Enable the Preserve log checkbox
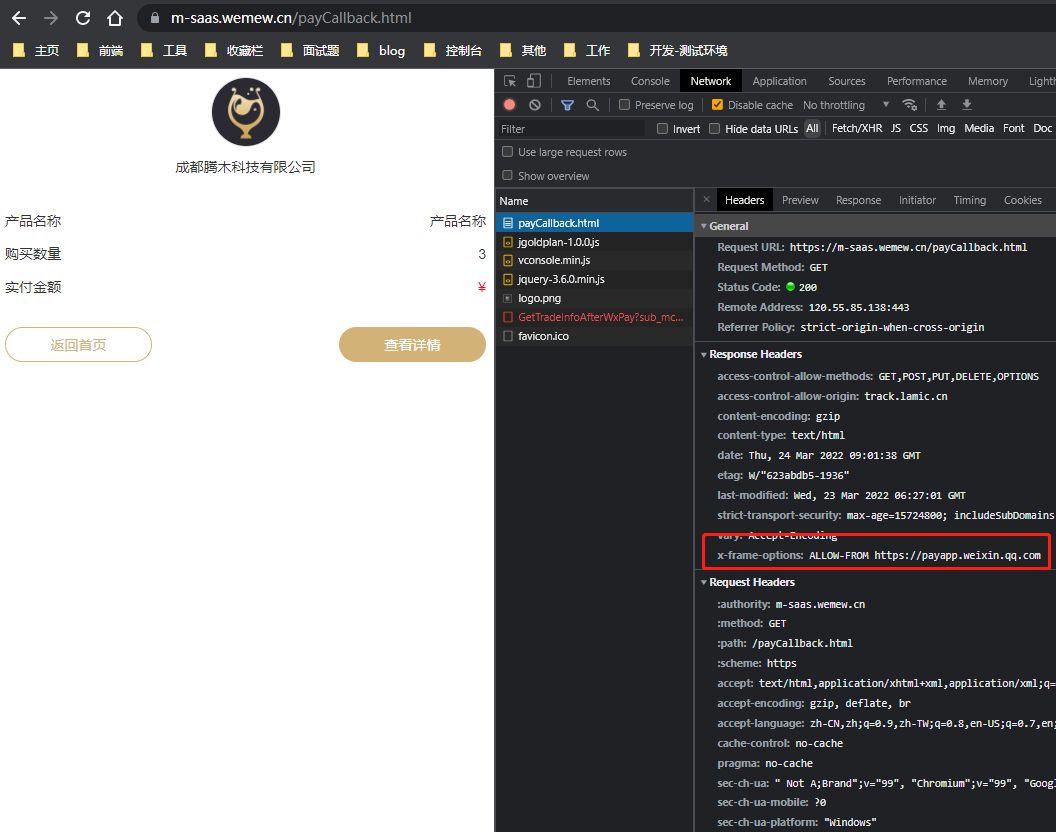The image size is (1056, 832). [x=624, y=104]
